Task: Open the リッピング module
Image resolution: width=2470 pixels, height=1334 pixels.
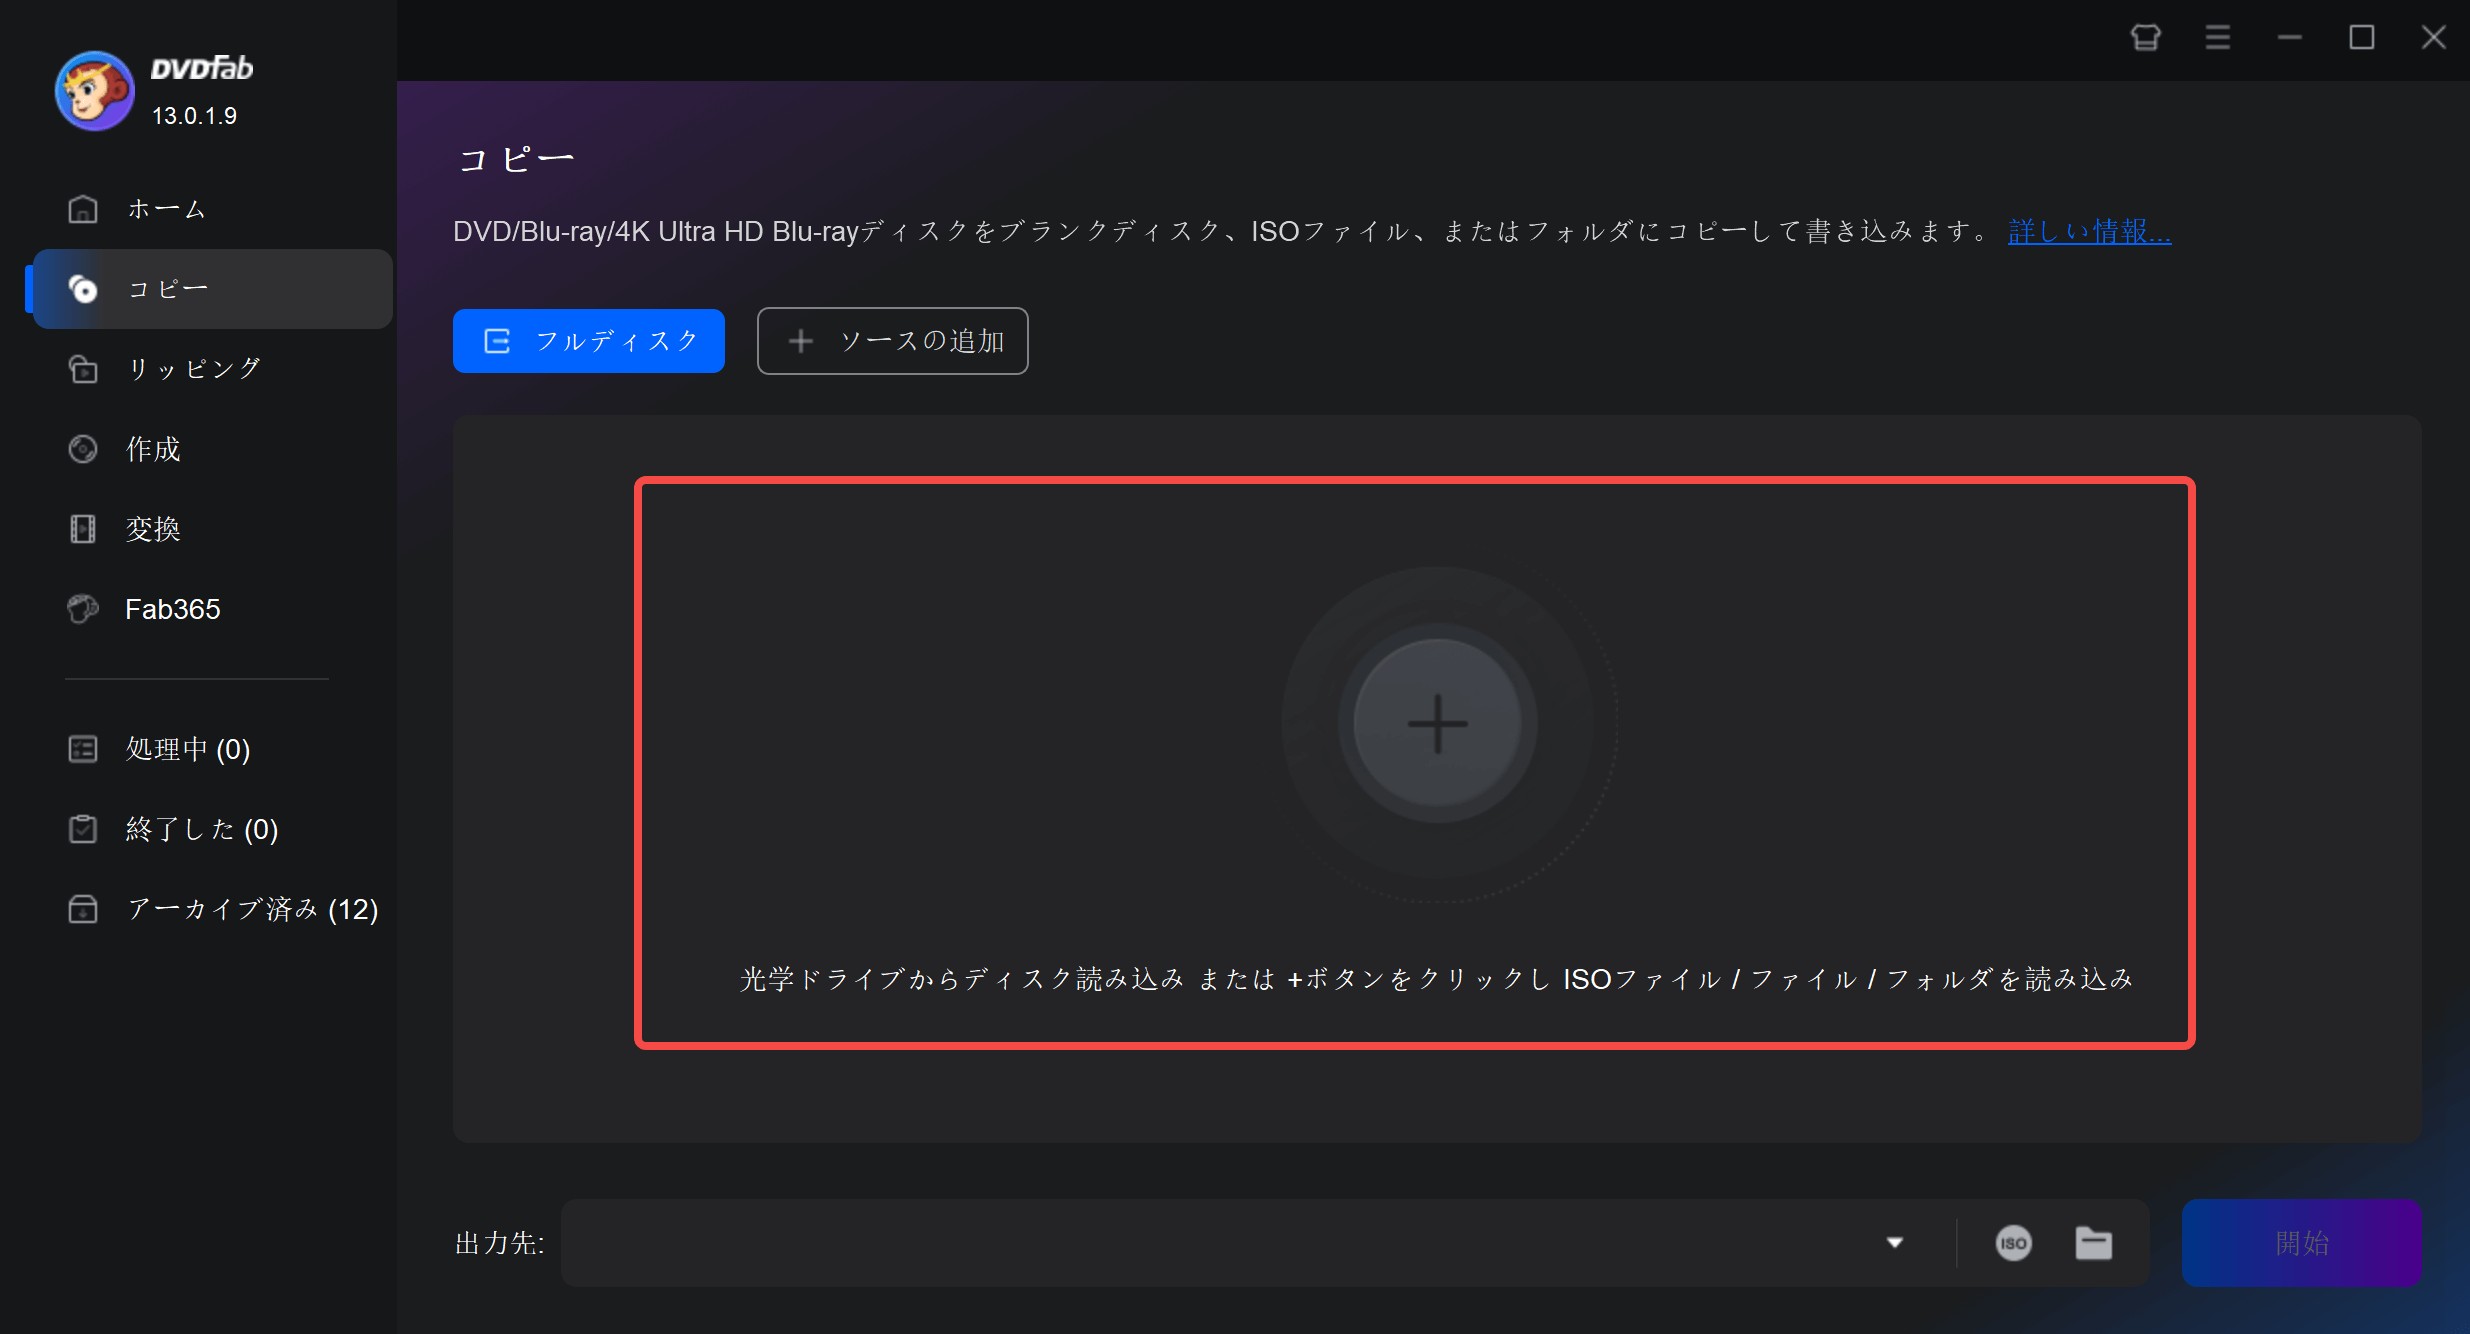Action: pyautogui.click(x=193, y=369)
